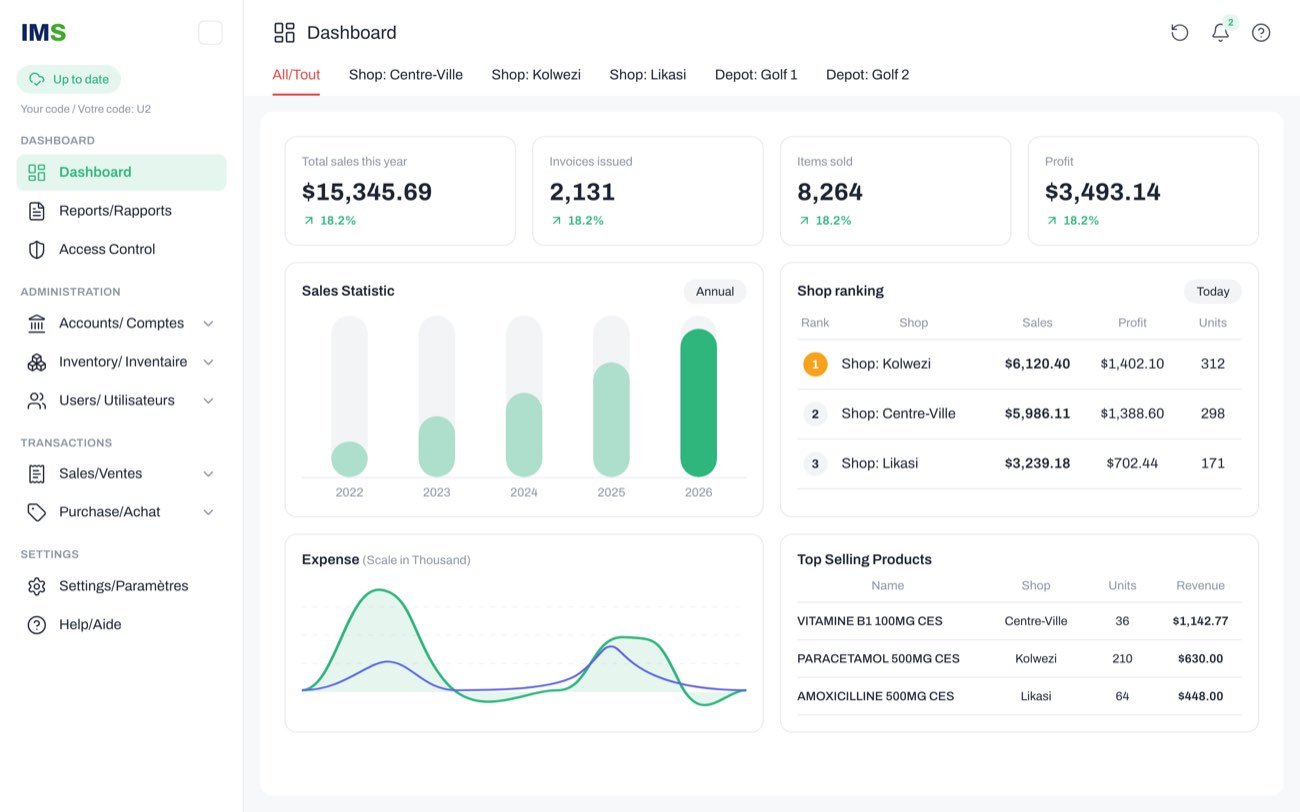Click the Dashboard grid icon beside page title
This screenshot has height=812, width=1300.
pos(285,33)
